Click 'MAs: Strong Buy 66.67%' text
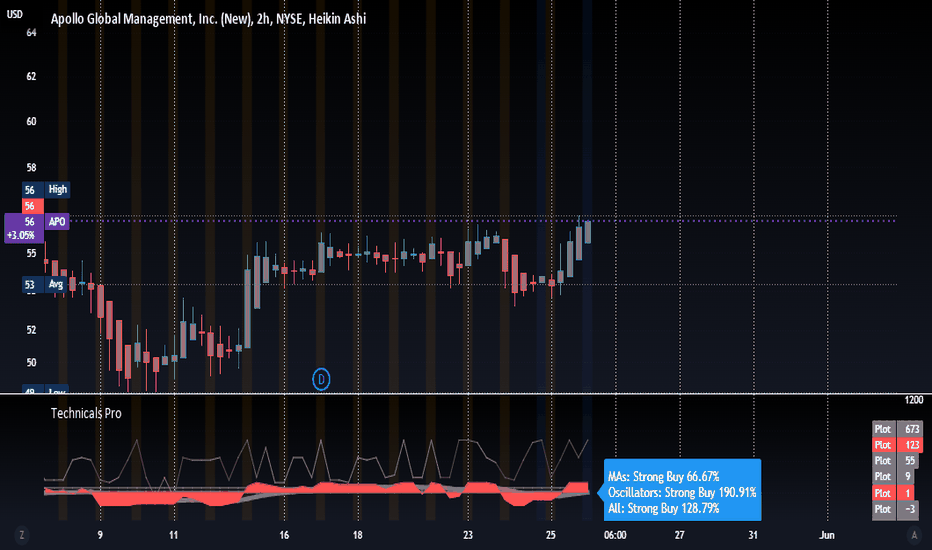This screenshot has width=932, height=550. [663, 477]
